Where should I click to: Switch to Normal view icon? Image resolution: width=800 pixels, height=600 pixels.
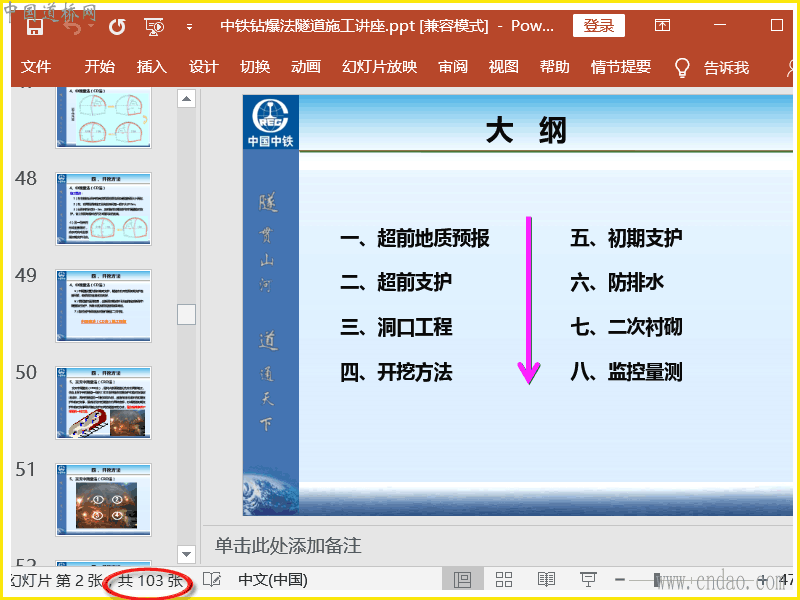[x=462, y=580]
